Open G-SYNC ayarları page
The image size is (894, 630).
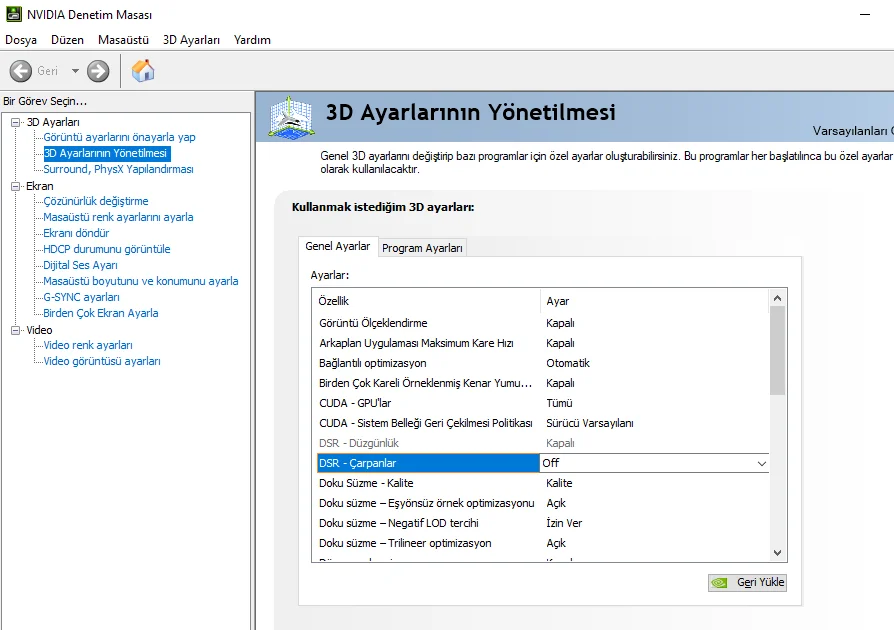point(82,297)
